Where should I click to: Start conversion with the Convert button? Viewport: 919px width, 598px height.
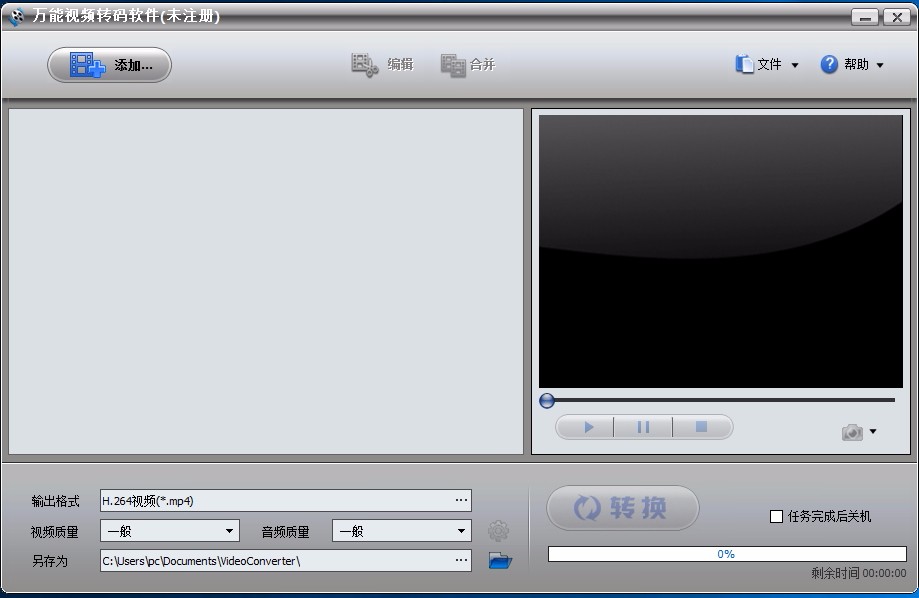click(622, 508)
